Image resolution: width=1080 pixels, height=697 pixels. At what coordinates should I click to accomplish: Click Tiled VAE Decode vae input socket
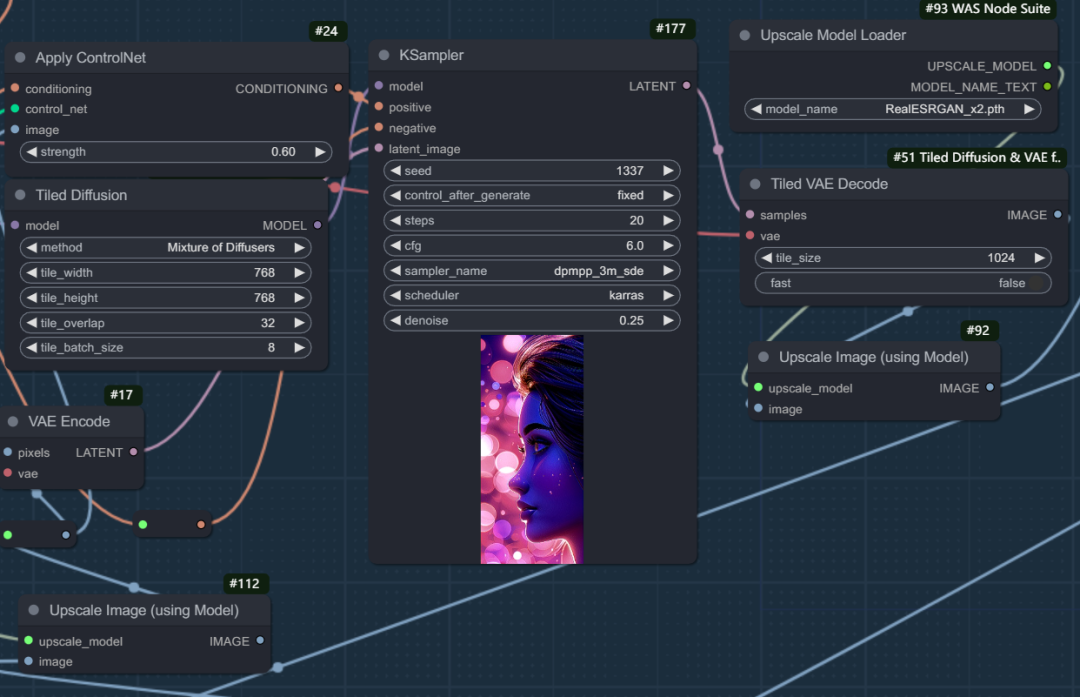(750, 236)
